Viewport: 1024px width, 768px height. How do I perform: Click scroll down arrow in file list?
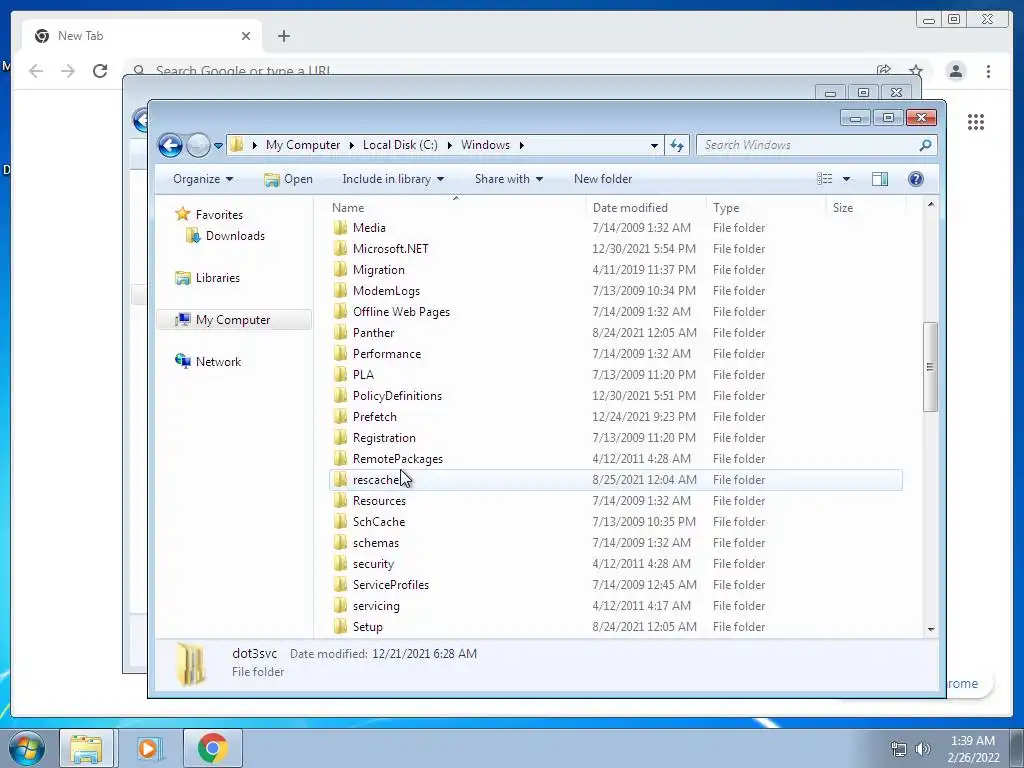[931, 630]
